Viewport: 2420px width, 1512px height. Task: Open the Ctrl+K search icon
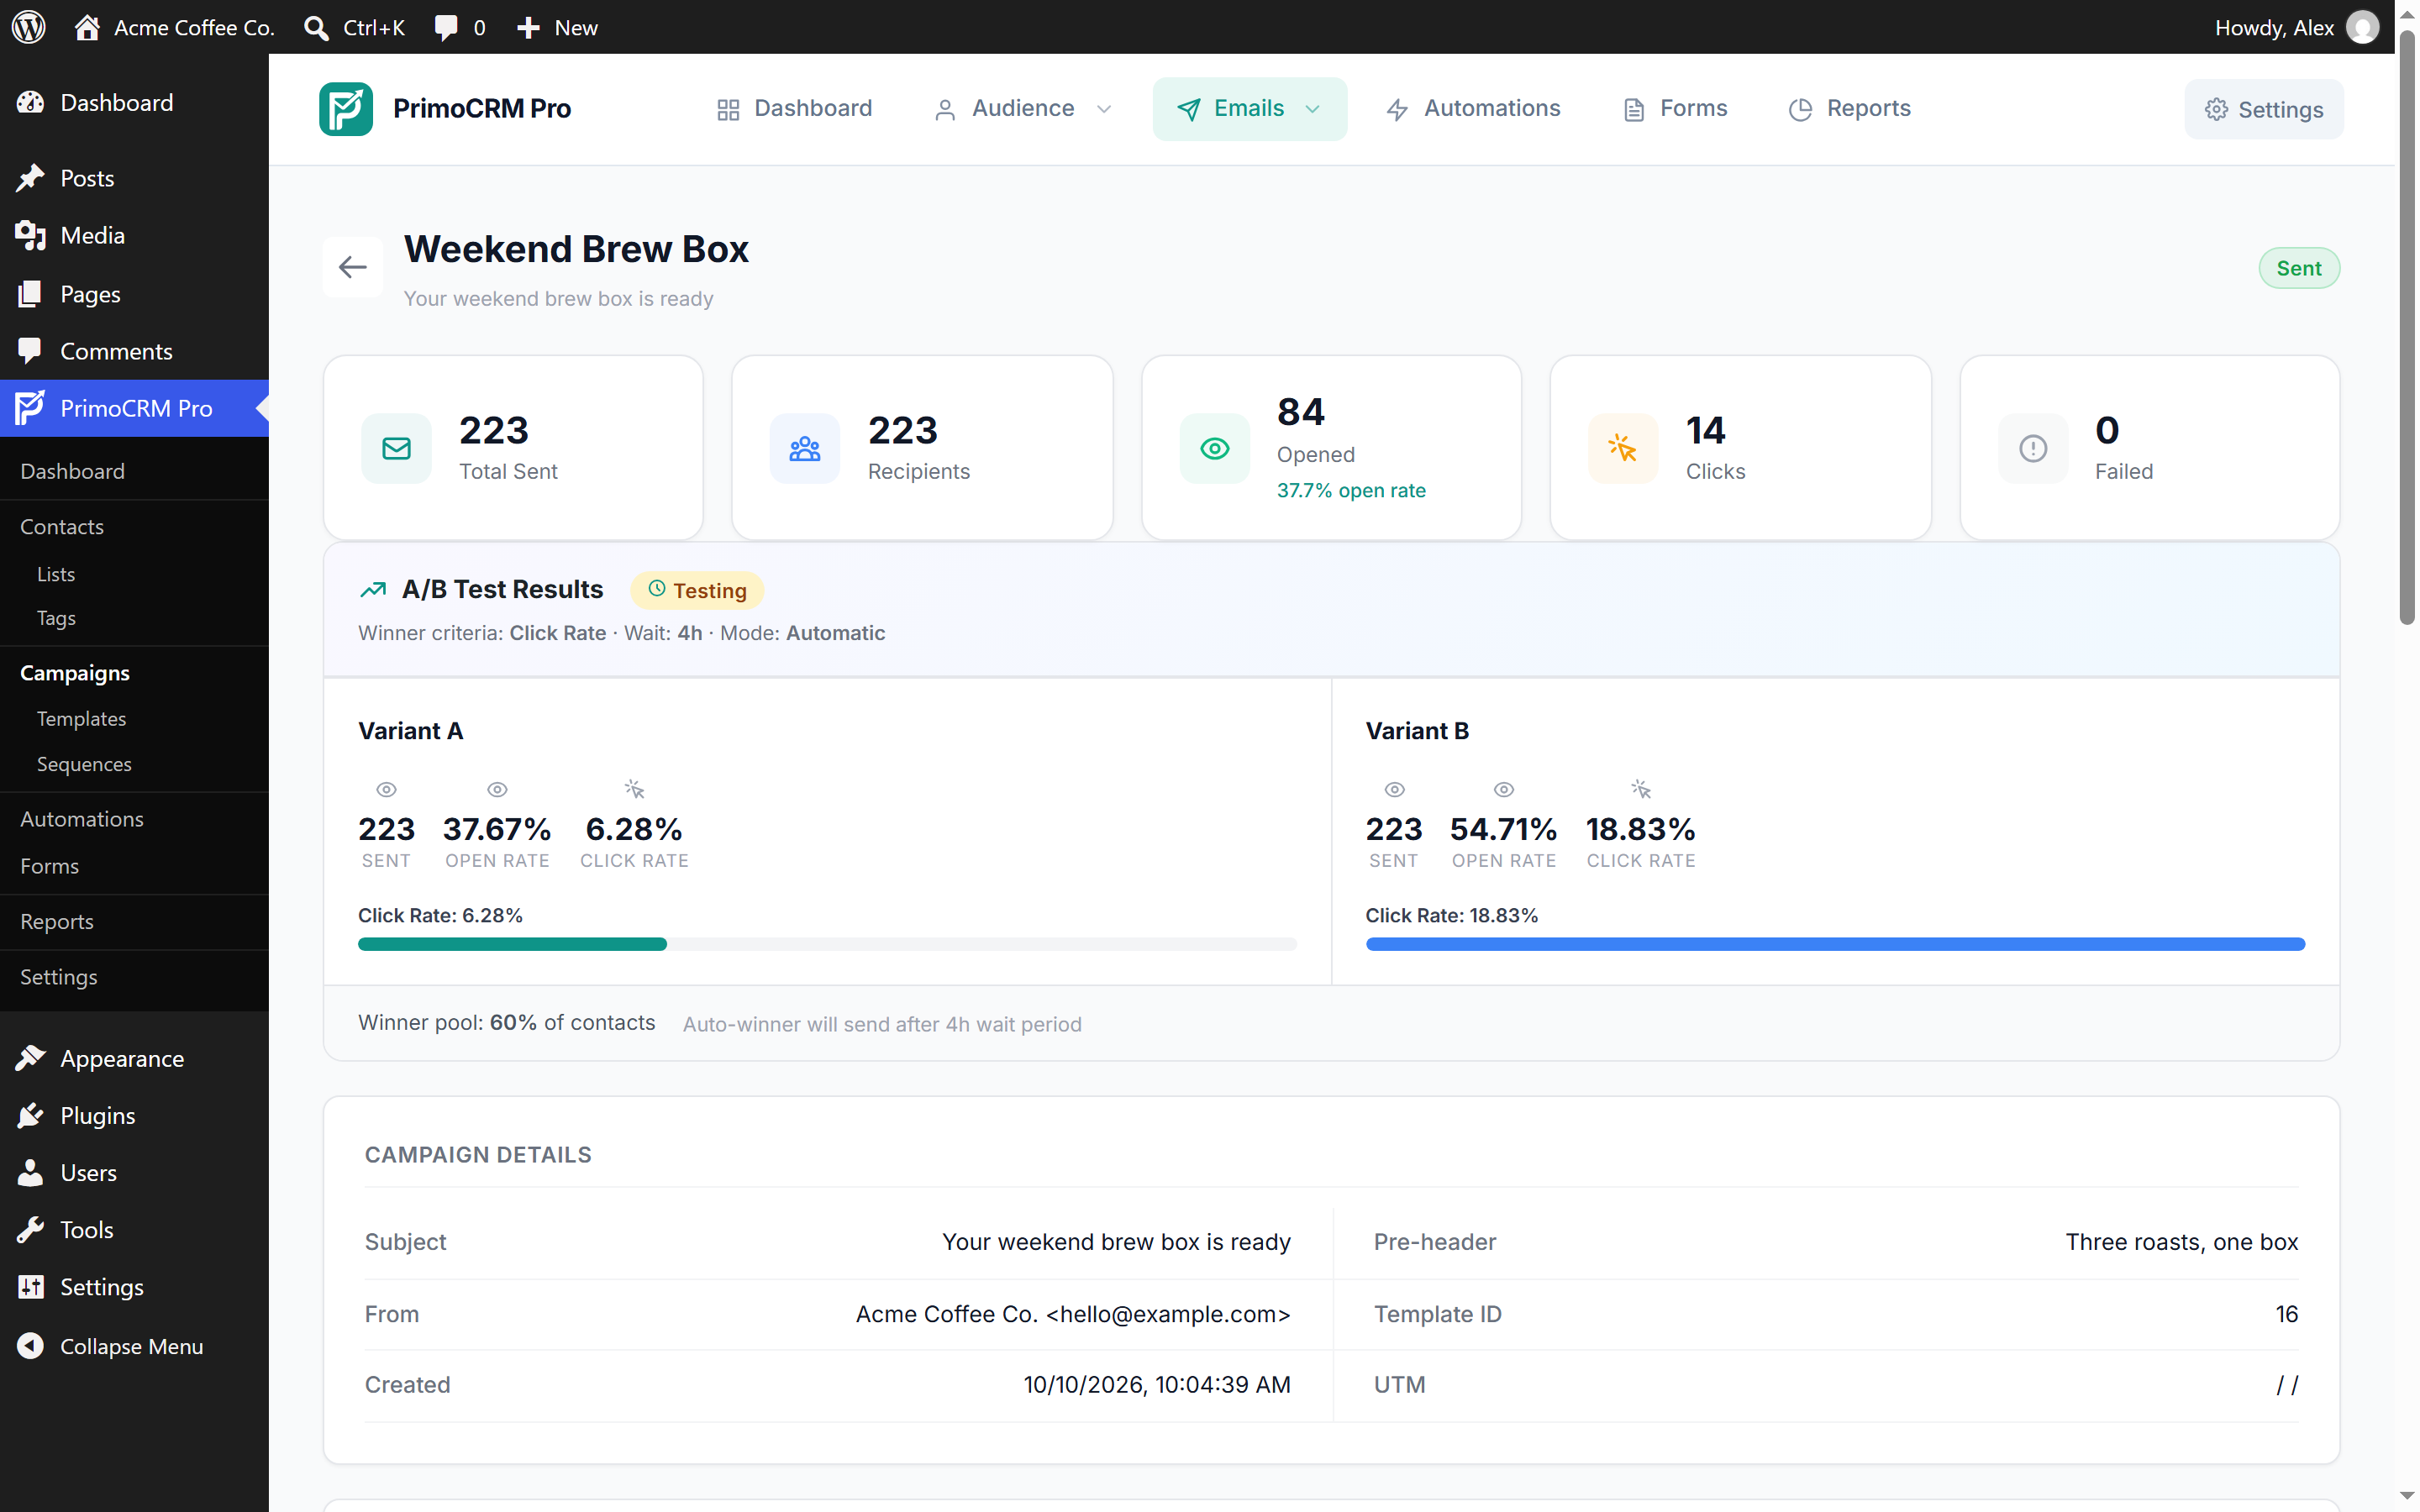pos(316,27)
